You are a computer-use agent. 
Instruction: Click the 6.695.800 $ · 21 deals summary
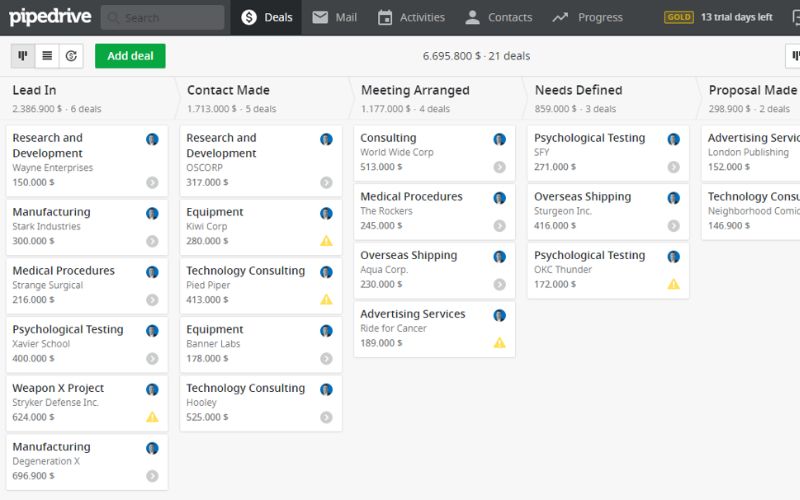click(476, 56)
